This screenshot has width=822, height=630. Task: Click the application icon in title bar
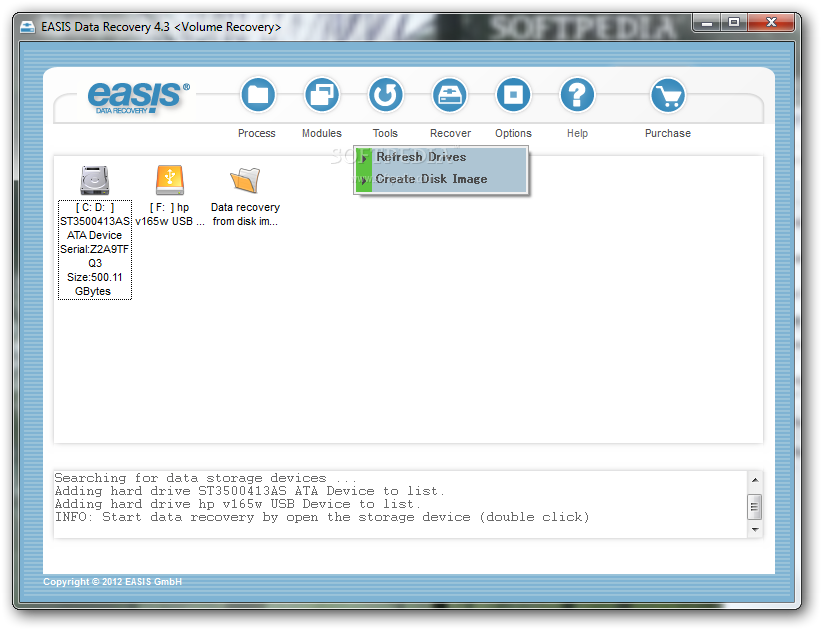tap(27, 27)
